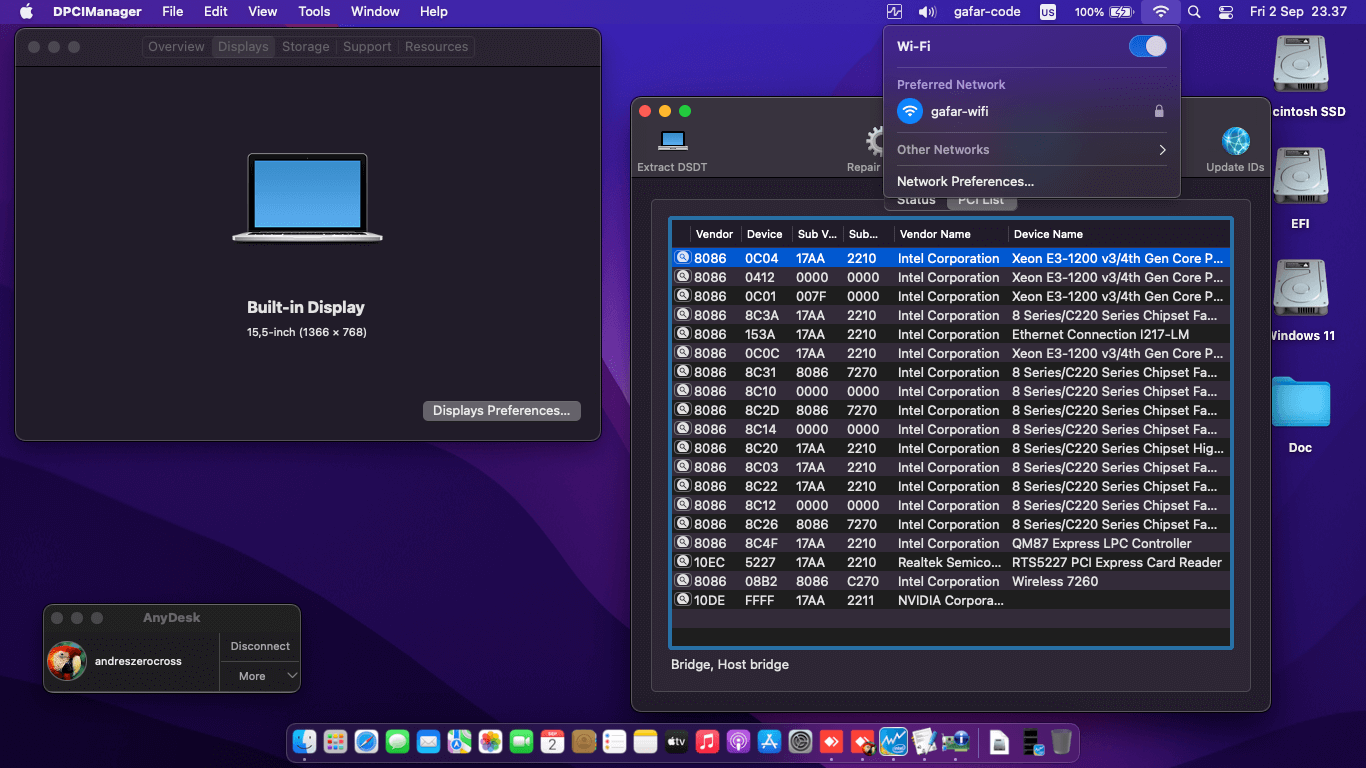This screenshot has height=768, width=1366.
Task: Click the Vendor column header
Action: coord(714,234)
